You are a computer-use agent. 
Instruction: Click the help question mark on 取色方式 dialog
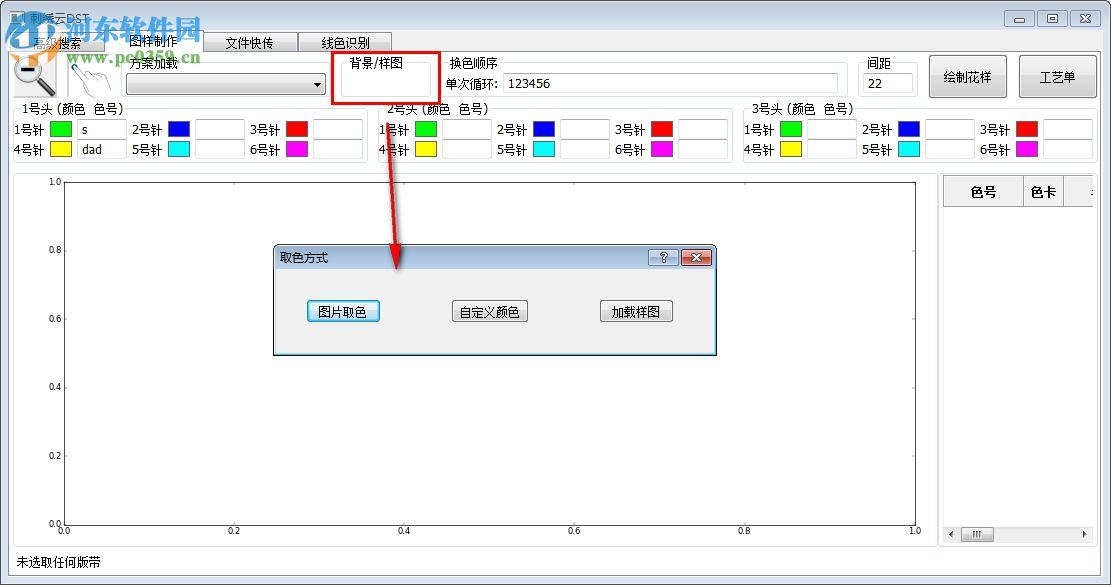click(x=663, y=257)
